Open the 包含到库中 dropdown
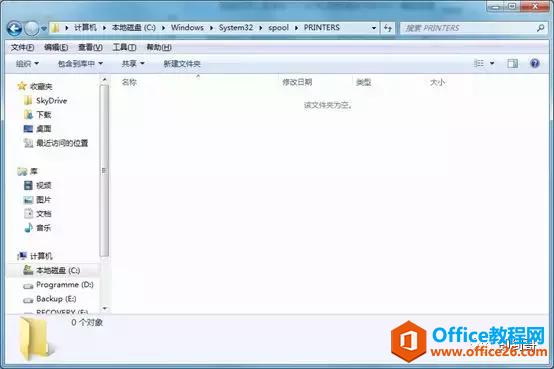This screenshot has height=369, width=554. (80, 64)
